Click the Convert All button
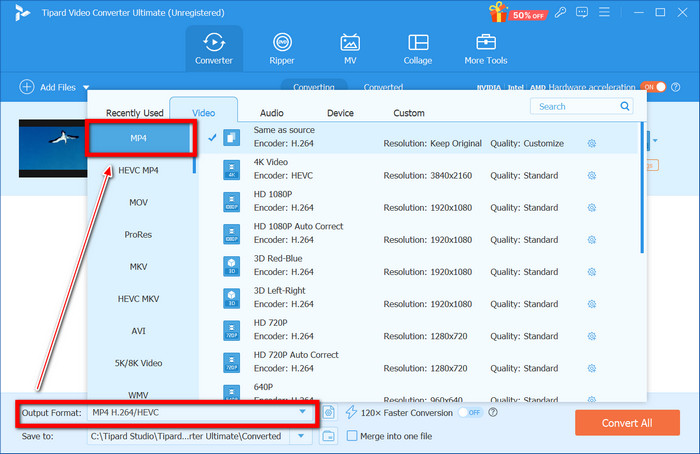This screenshot has height=454, width=700. point(627,423)
